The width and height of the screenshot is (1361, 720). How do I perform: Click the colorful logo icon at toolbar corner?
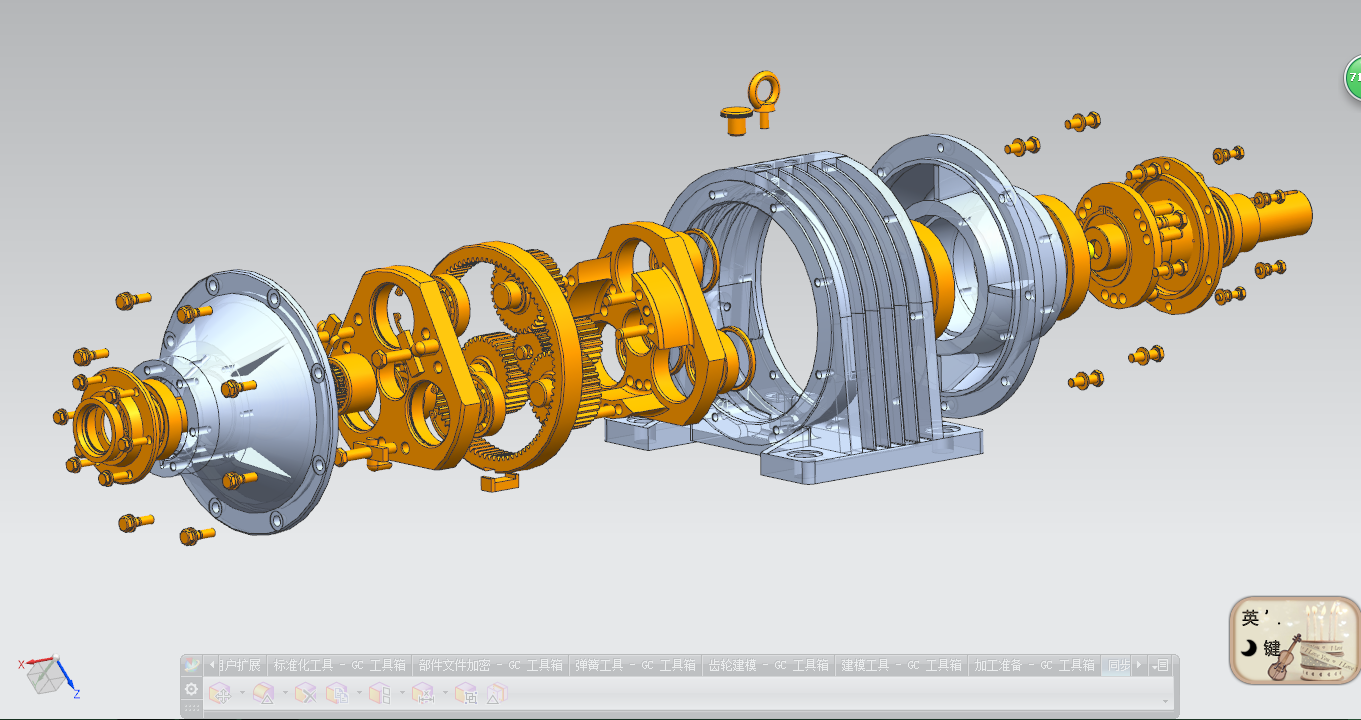191,665
